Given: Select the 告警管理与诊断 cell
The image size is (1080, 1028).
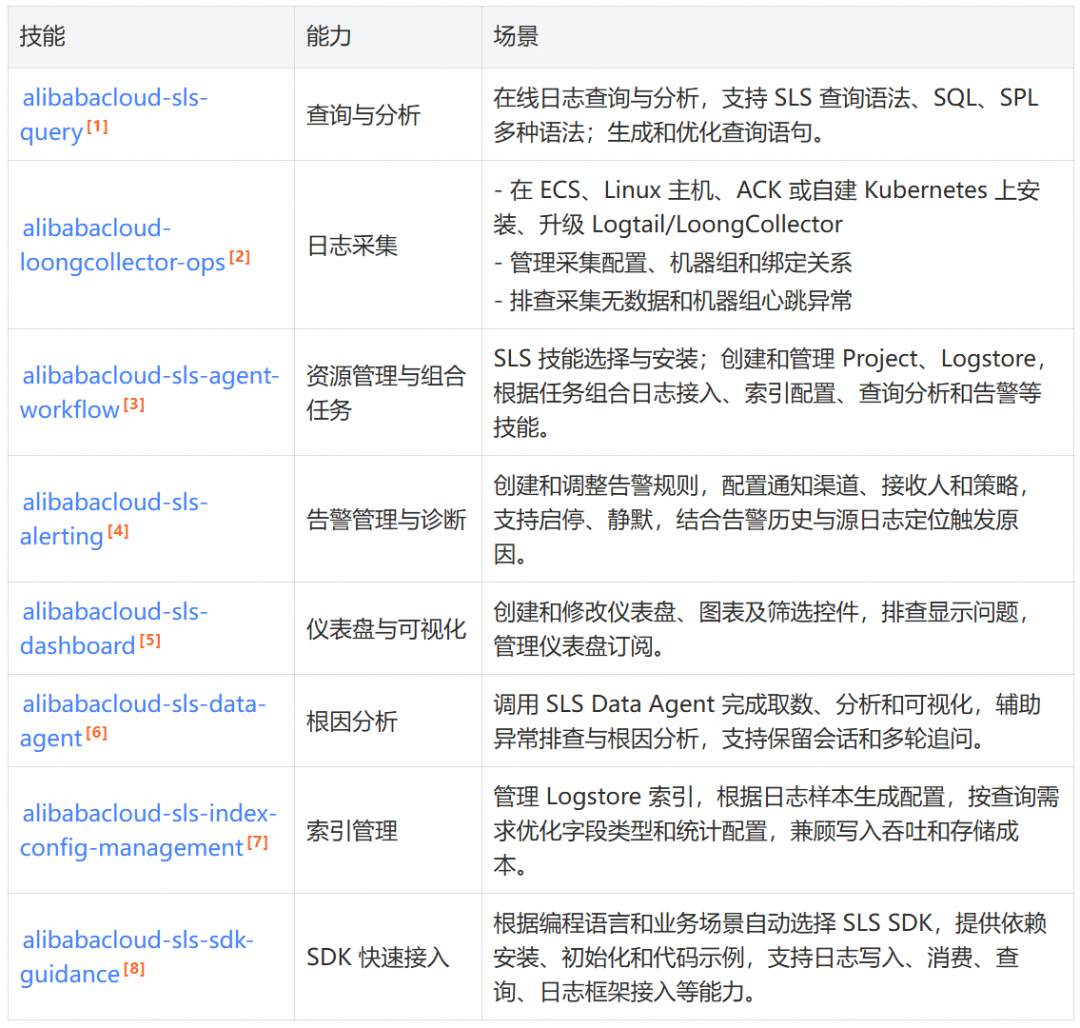Looking at the screenshot, I should (x=386, y=519).
